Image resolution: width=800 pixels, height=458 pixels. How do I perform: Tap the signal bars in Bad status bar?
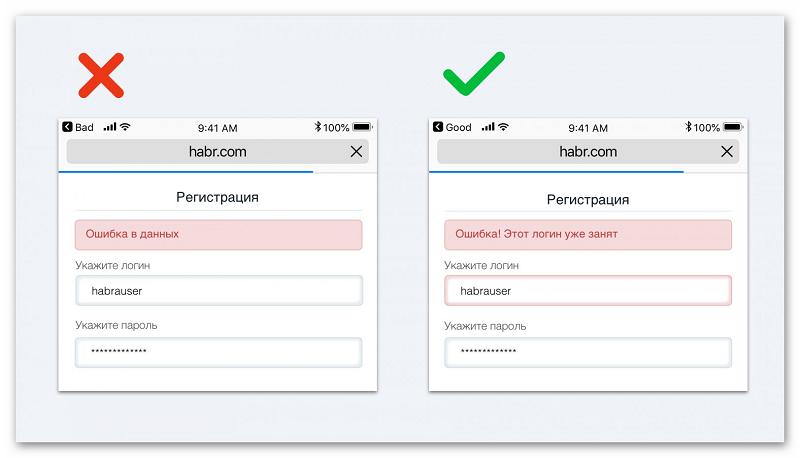110,126
